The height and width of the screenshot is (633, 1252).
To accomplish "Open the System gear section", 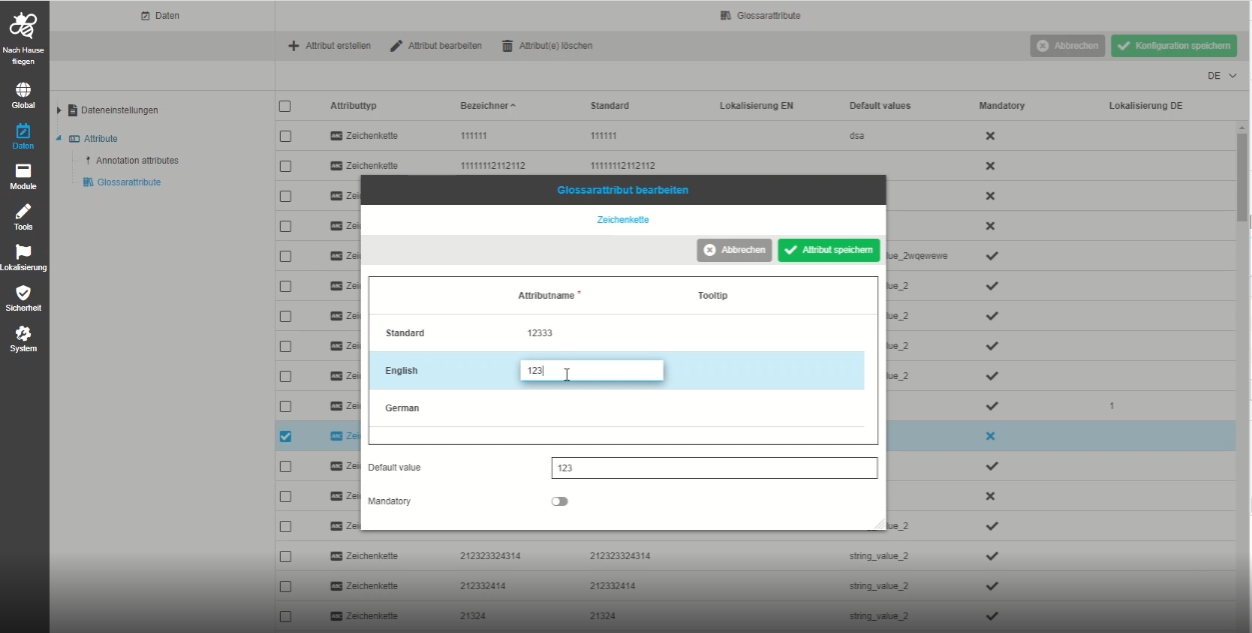I will click(23, 339).
